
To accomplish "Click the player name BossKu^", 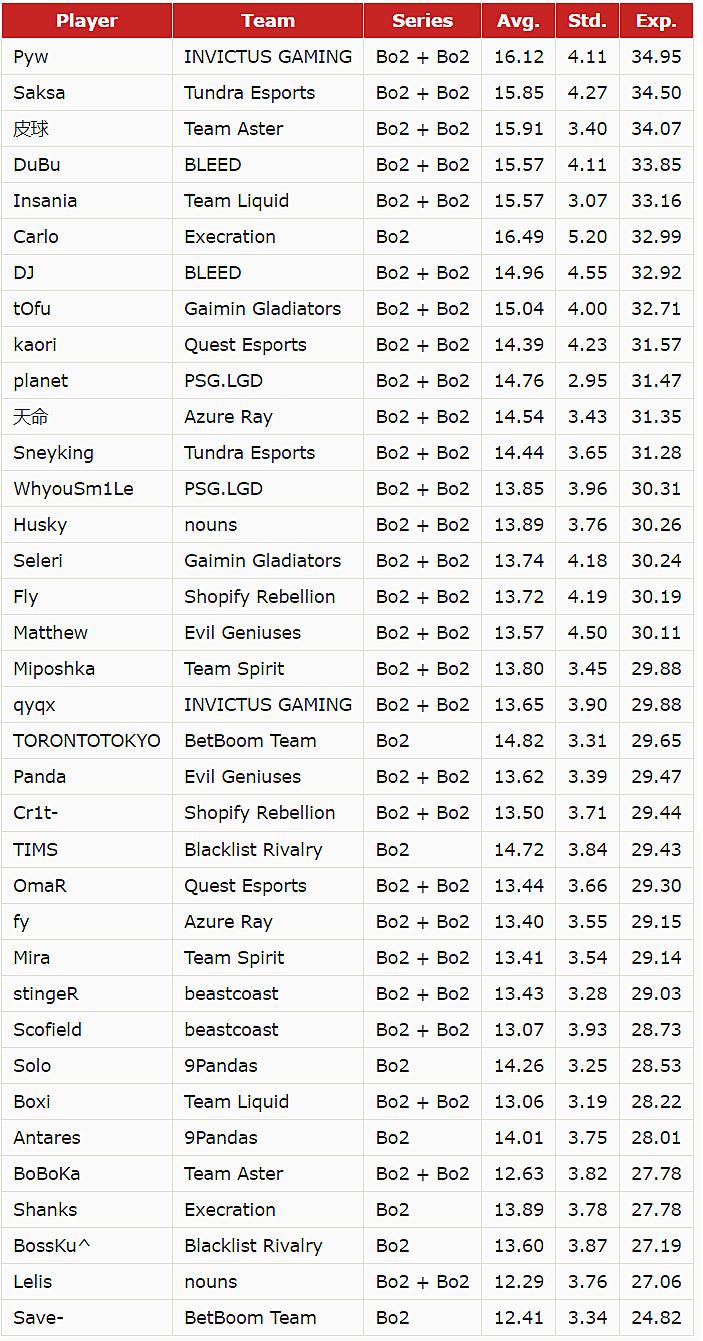I will [x=55, y=1246].
